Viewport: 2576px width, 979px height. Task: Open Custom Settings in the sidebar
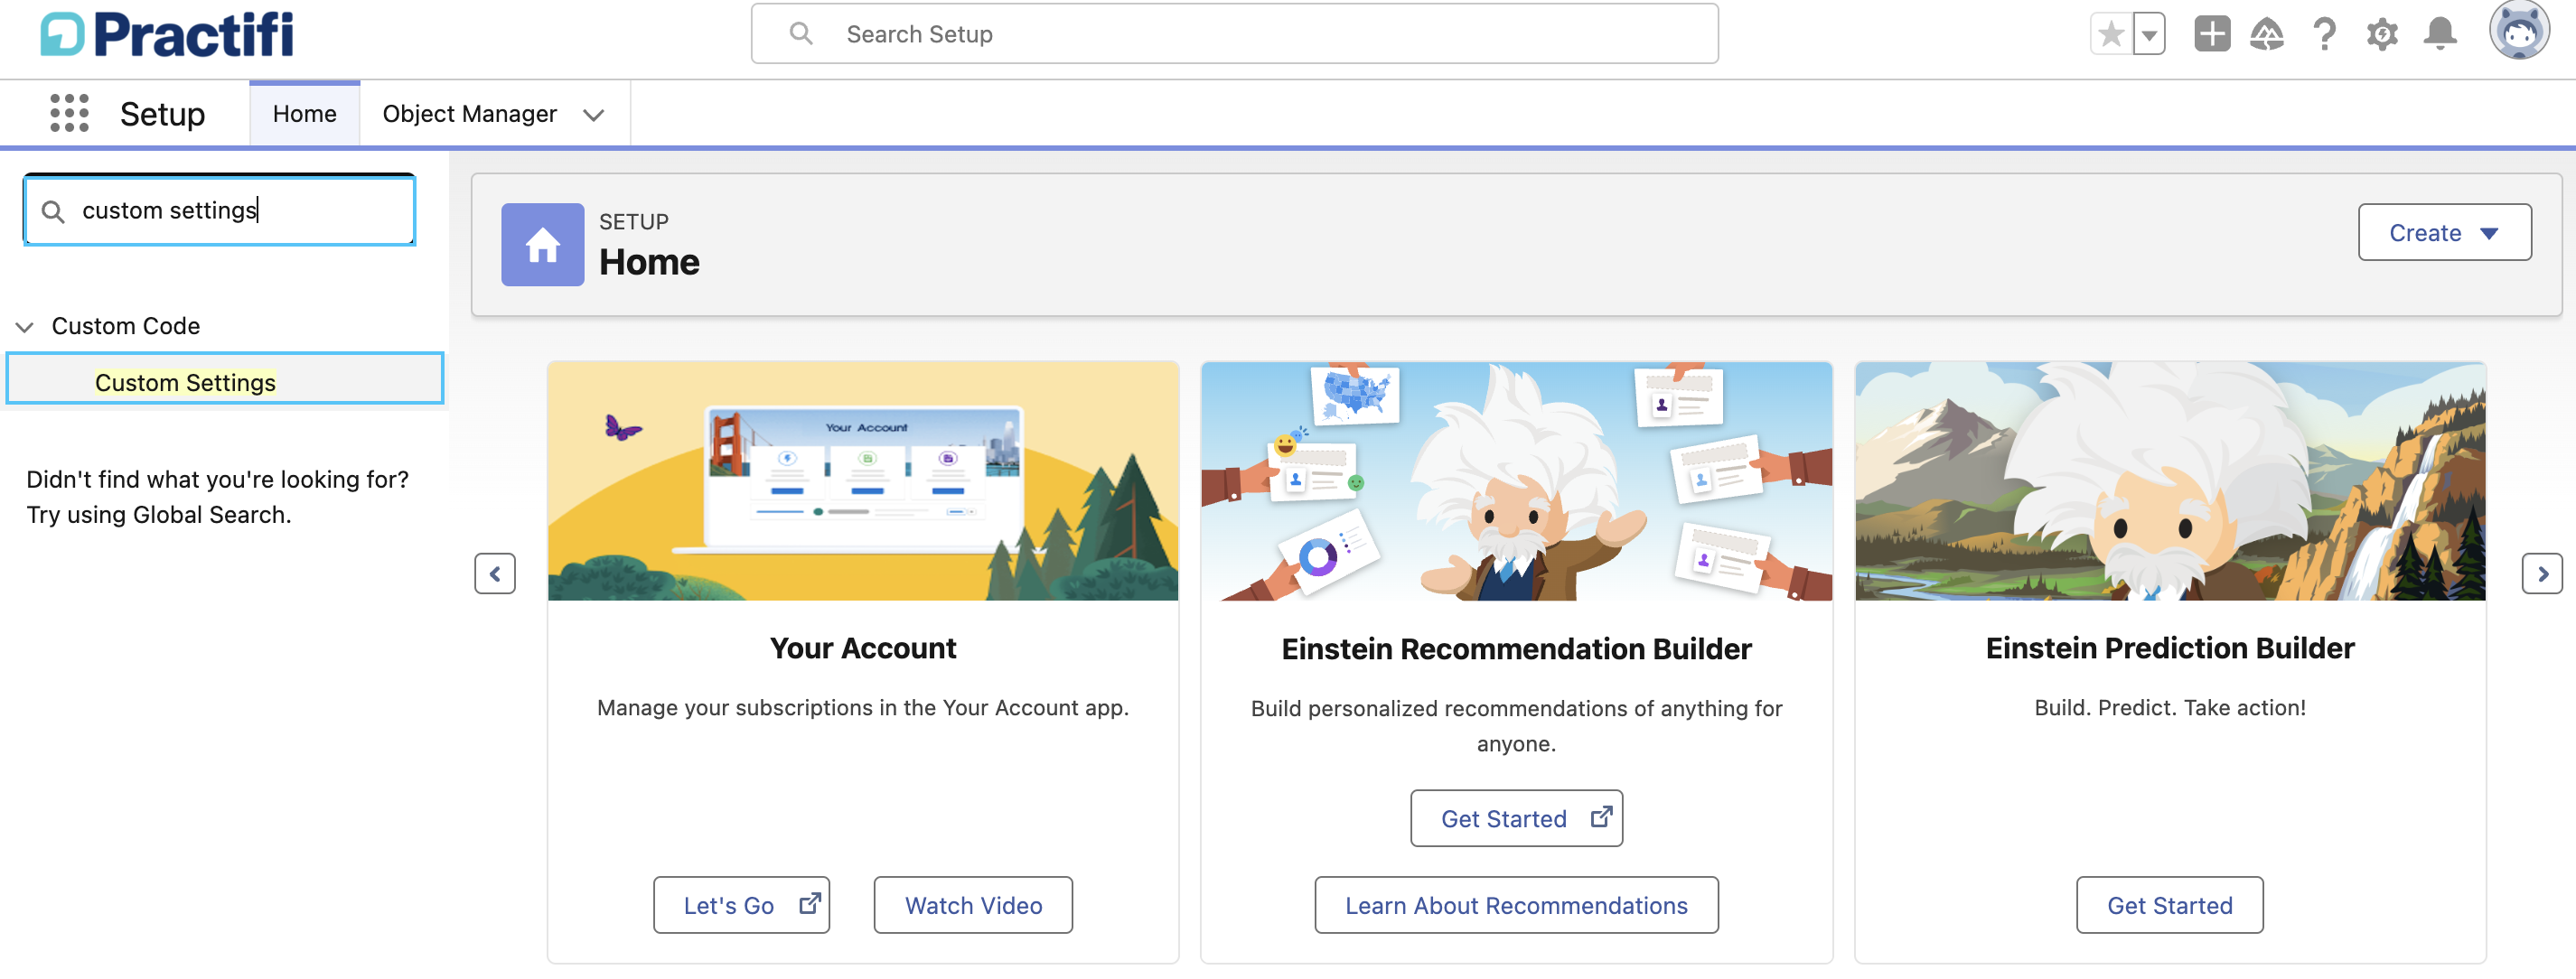(x=225, y=379)
